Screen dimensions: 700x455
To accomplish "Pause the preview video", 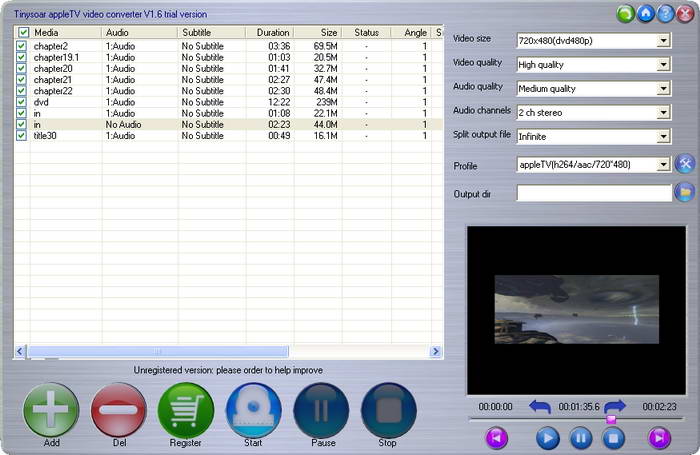I will pyautogui.click(x=581, y=438).
